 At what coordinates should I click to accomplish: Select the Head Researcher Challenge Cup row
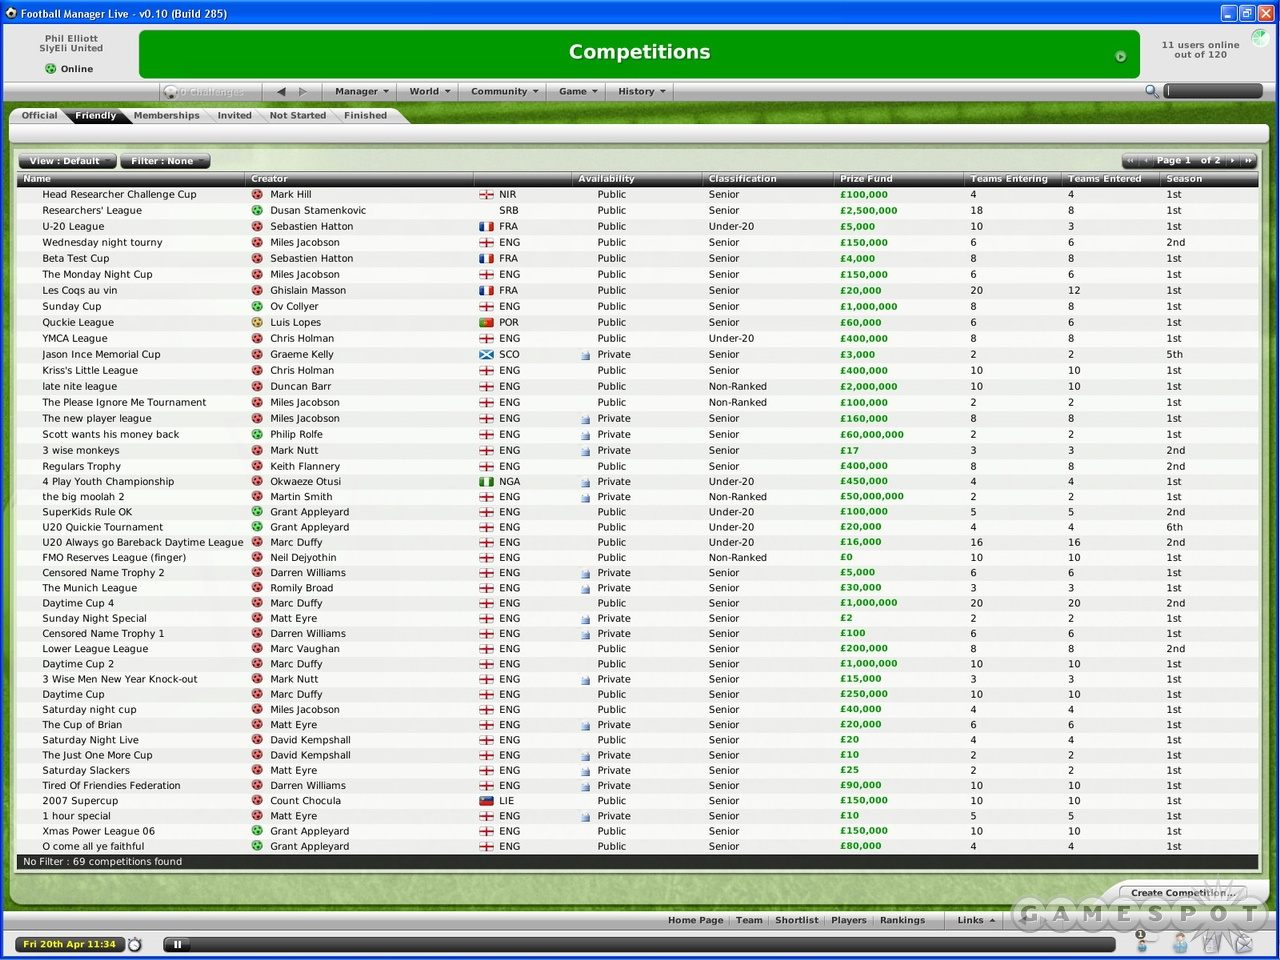[x=638, y=195]
